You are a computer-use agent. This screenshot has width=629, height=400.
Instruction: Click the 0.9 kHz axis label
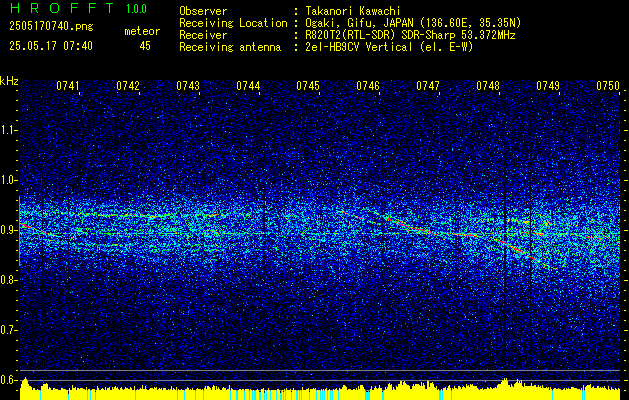tap(9, 230)
